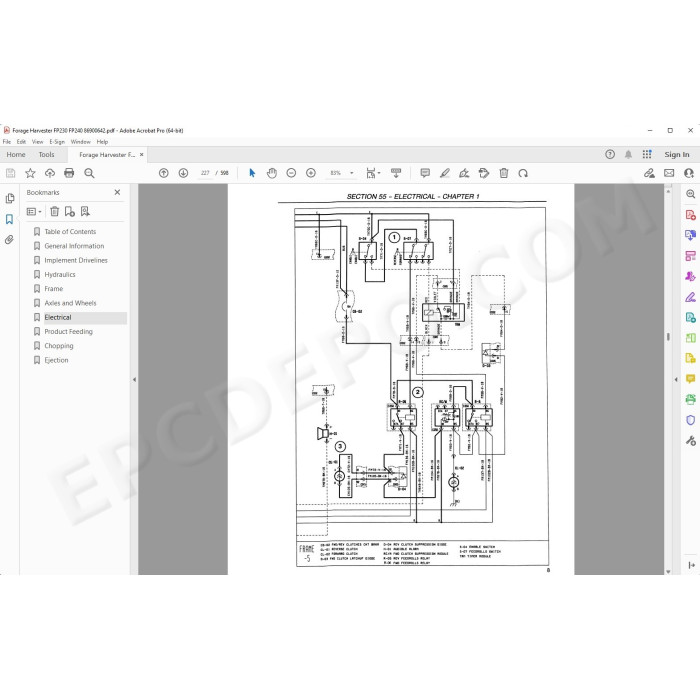Add the document to starred files
The image size is (700, 700).
(30, 173)
